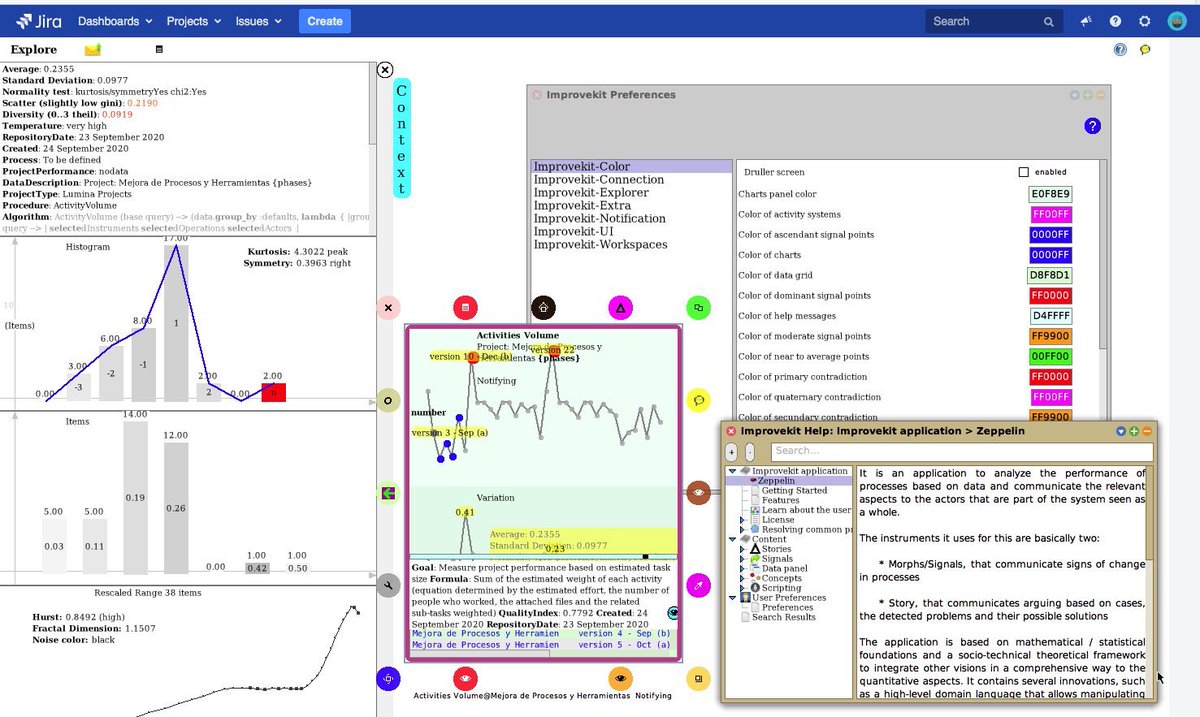Select Improvekit-Notification in preferences list
Image resolution: width=1200 pixels, height=717 pixels.
632,219
